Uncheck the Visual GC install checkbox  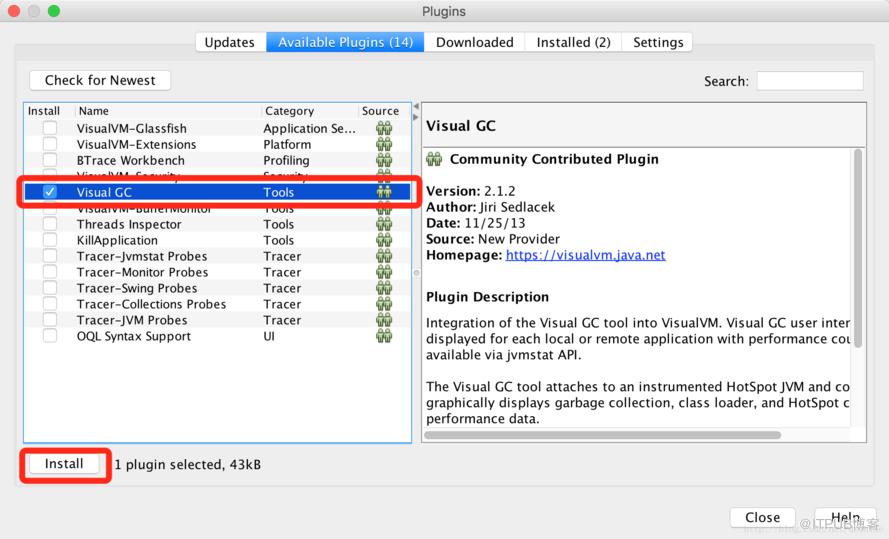click(50, 192)
